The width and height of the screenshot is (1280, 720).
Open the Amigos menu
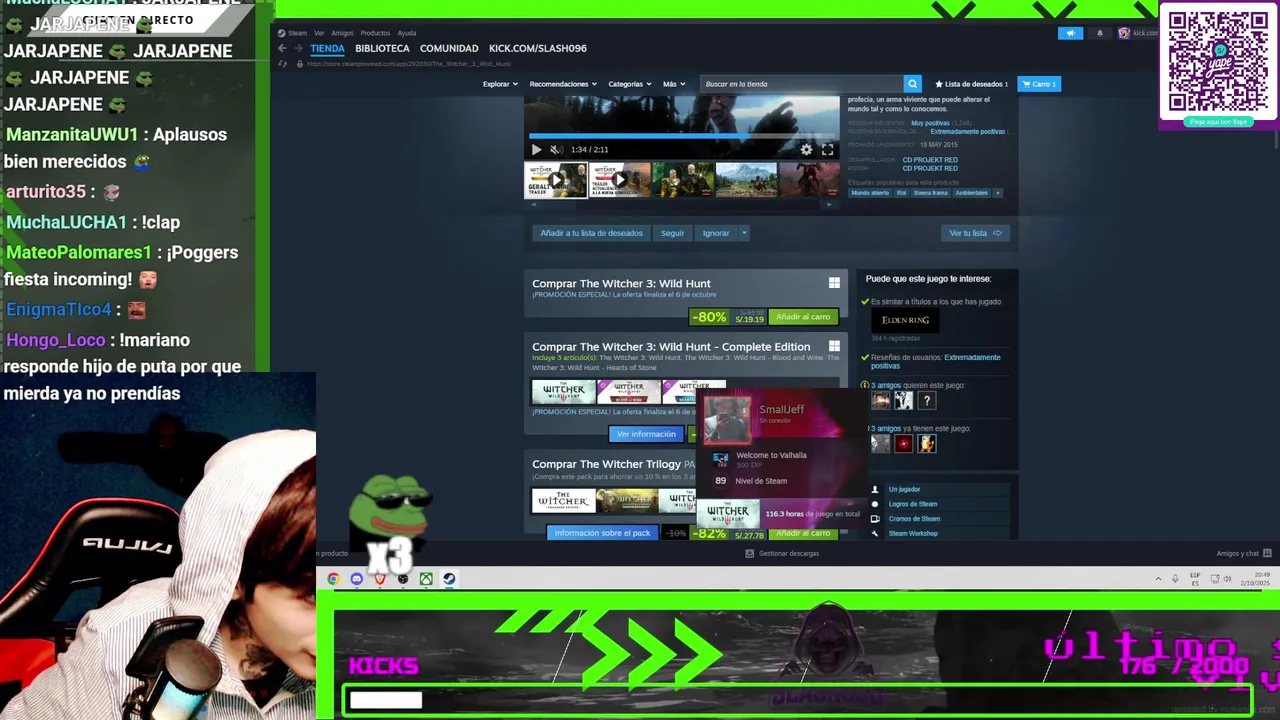(342, 33)
